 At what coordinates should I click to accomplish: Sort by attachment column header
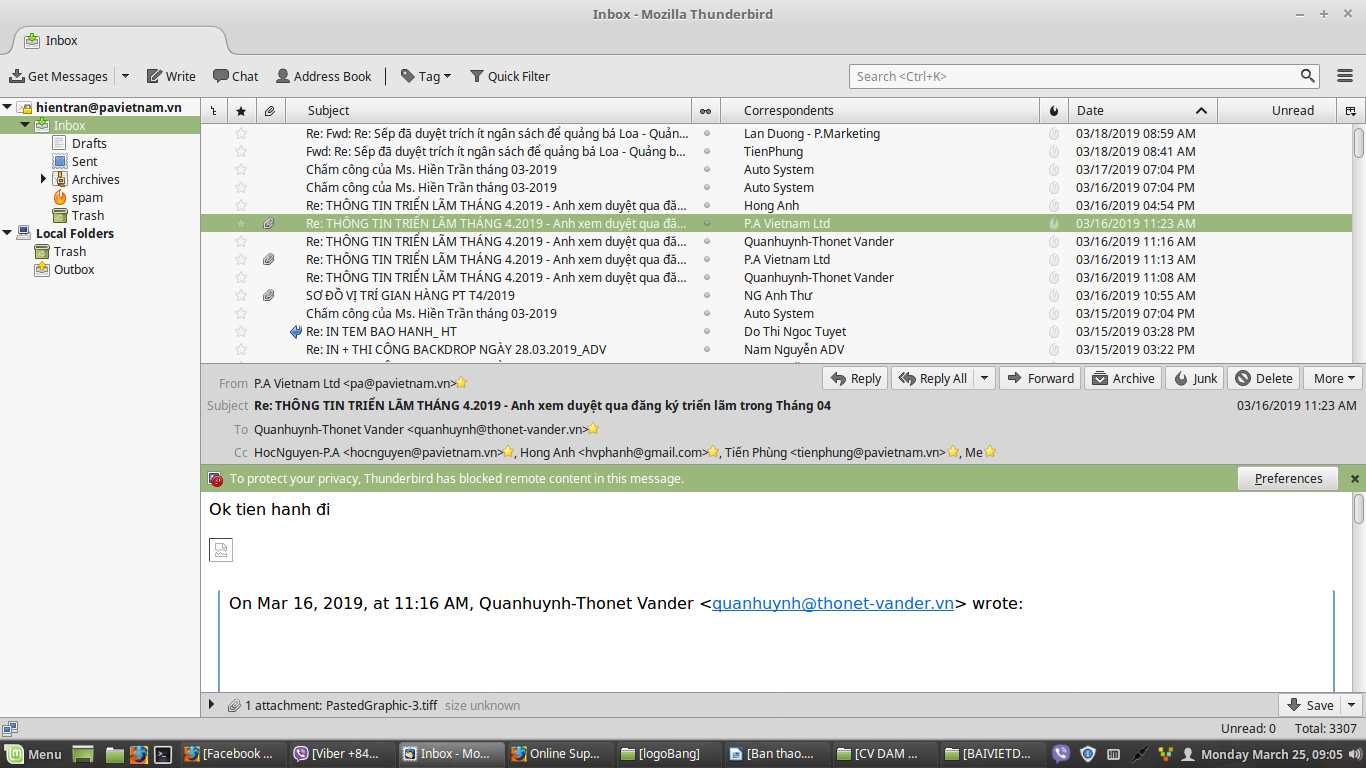point(270,110)
